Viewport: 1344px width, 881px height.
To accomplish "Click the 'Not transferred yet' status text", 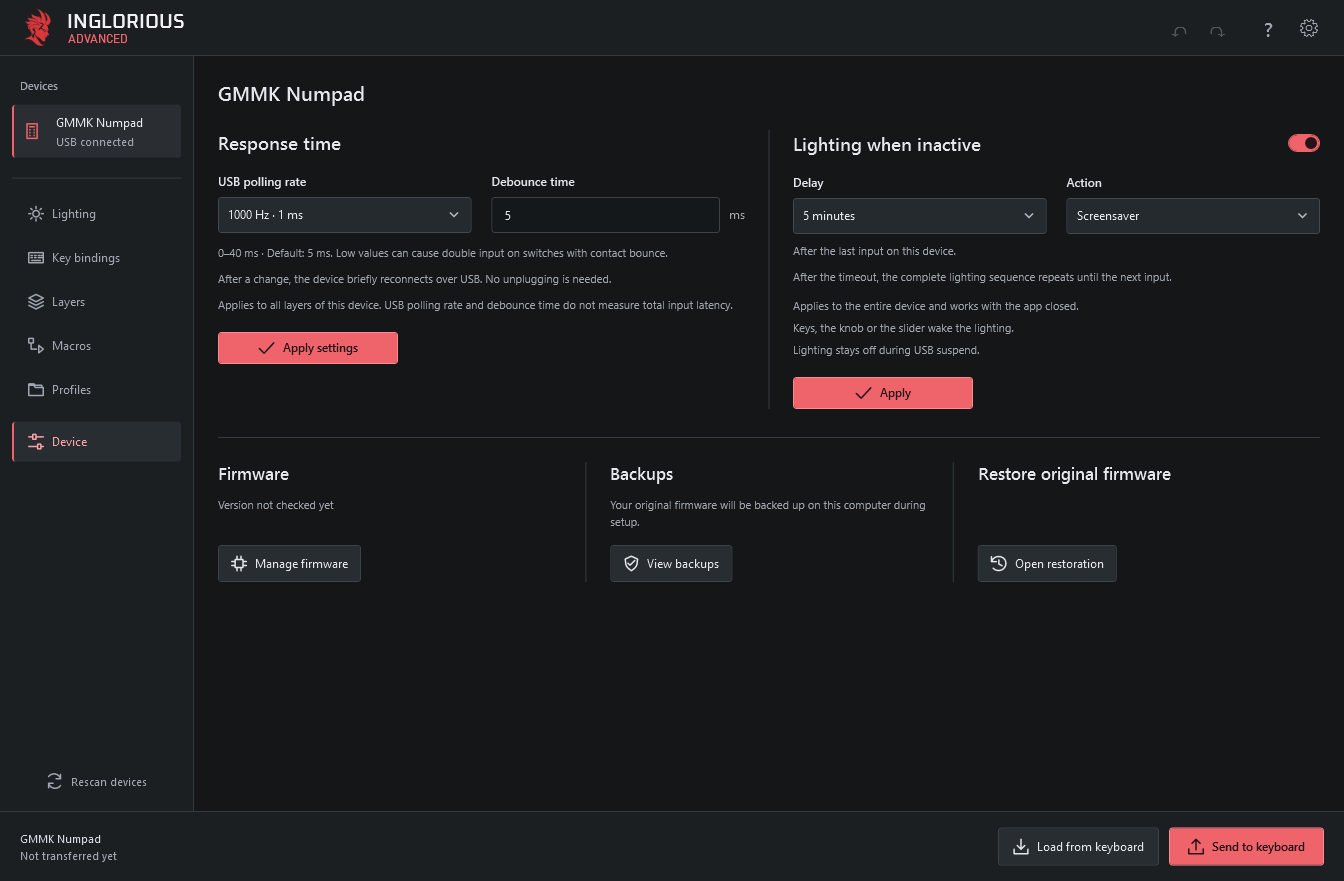I will 68,856.
